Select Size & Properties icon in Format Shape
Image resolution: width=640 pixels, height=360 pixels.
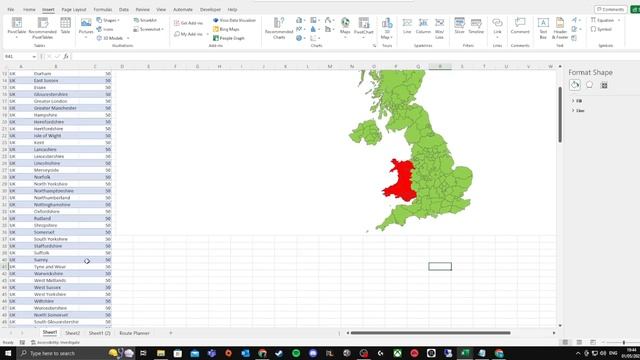point(604,85)
